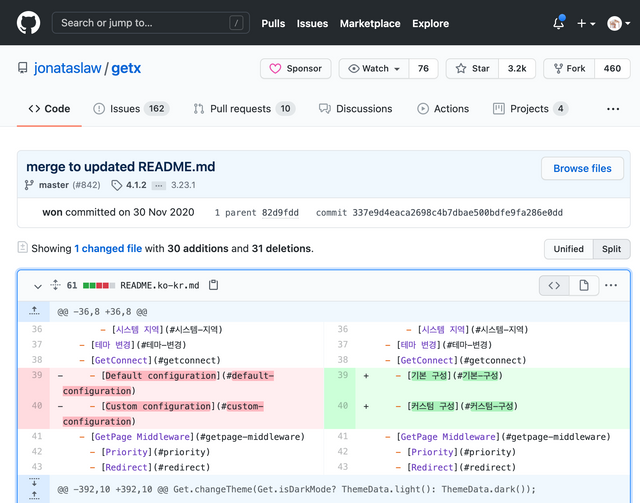Open the user avatar menu

616,23
